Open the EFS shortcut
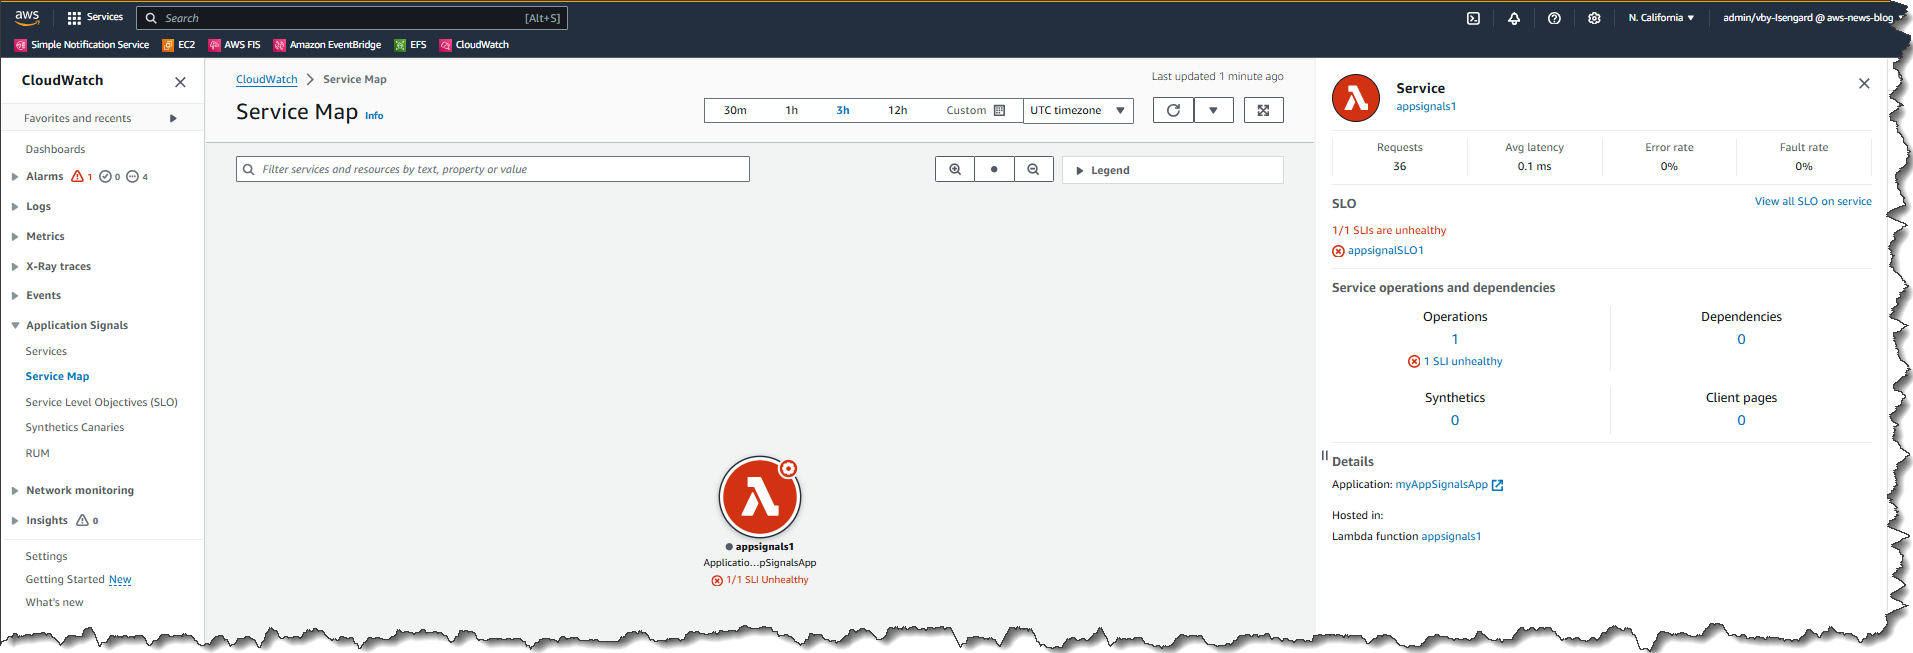This screenshot has height=653, width=1913. coord(410,45)
